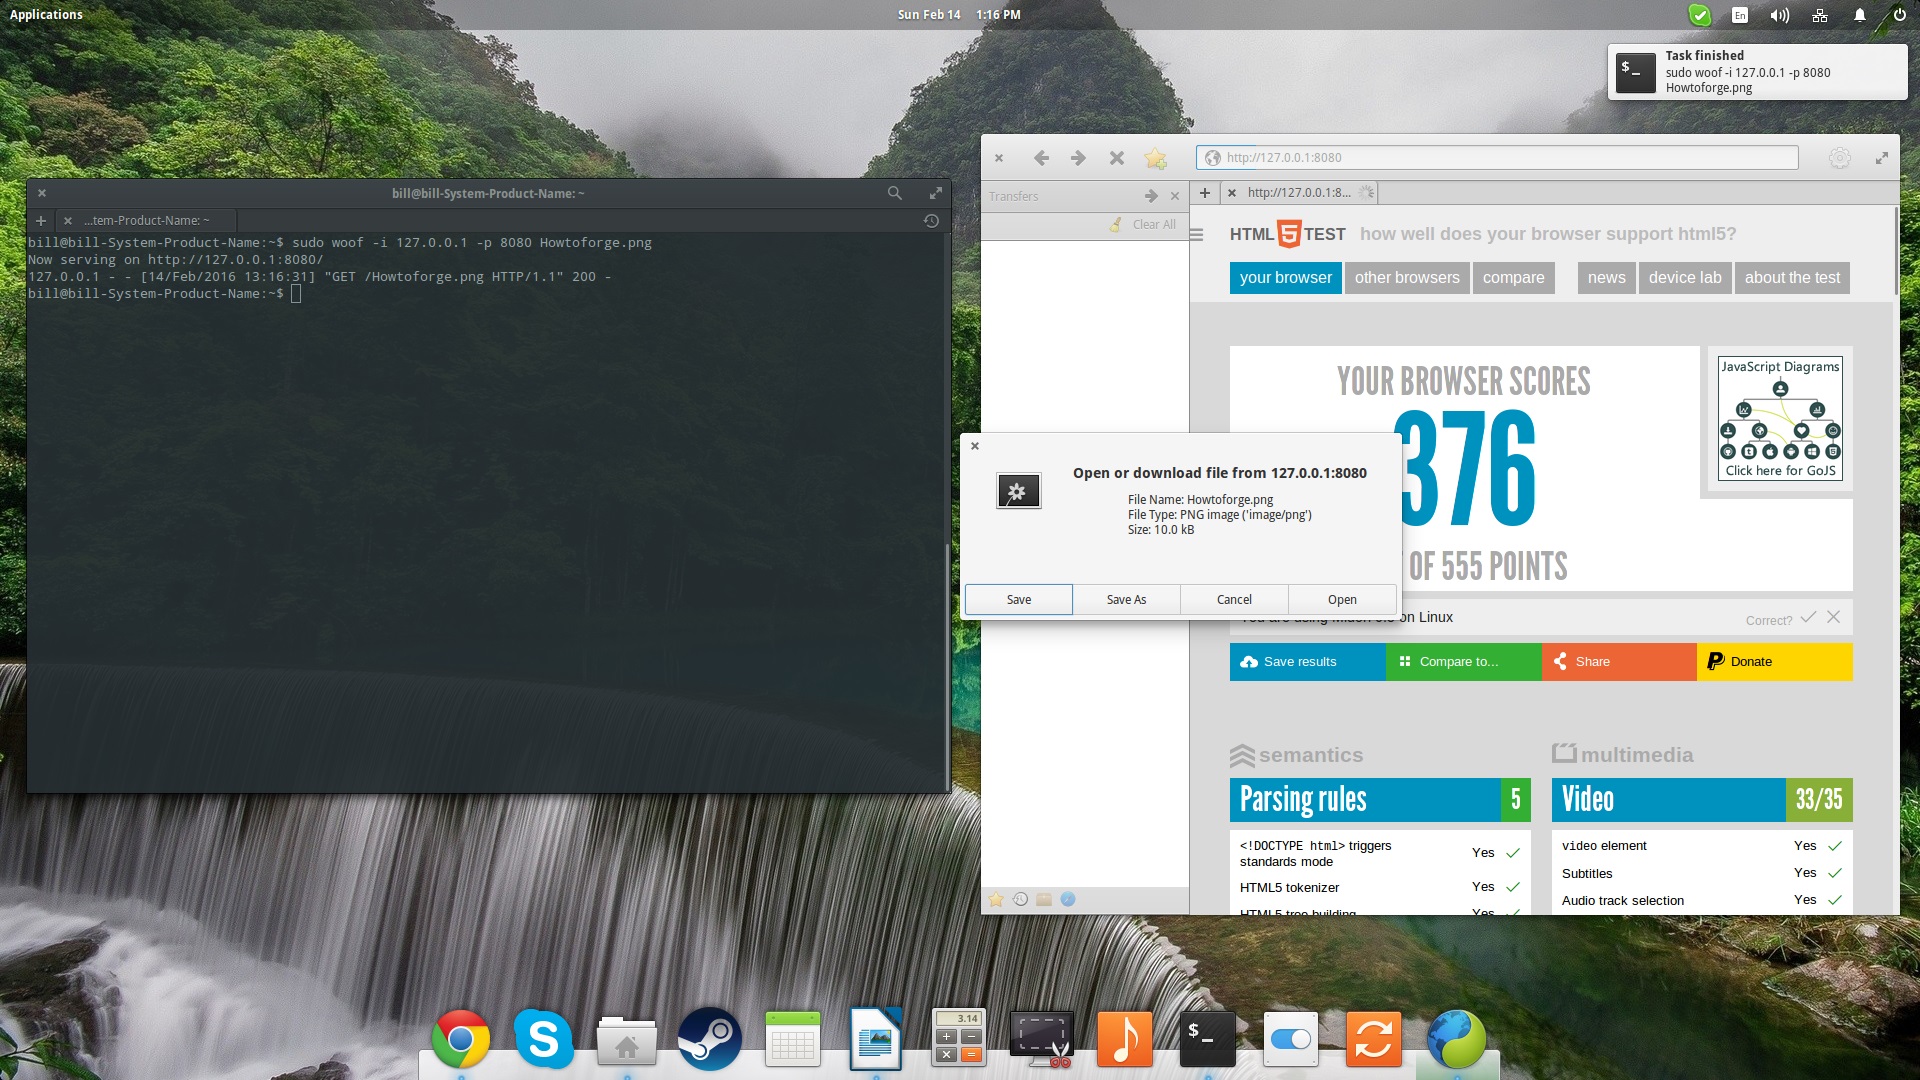Click the JavaScript Diagrams GoJS ad
The width and height of the screenshot is (1920, 1080).
(1780, 418)
